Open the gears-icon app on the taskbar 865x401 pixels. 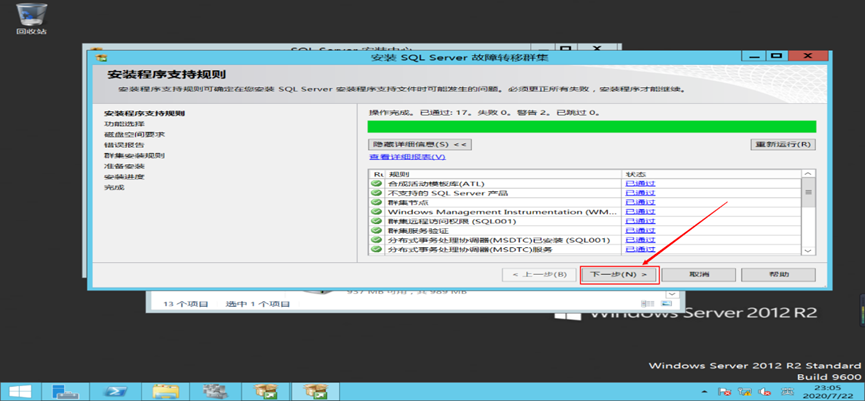tap(215, 392)
